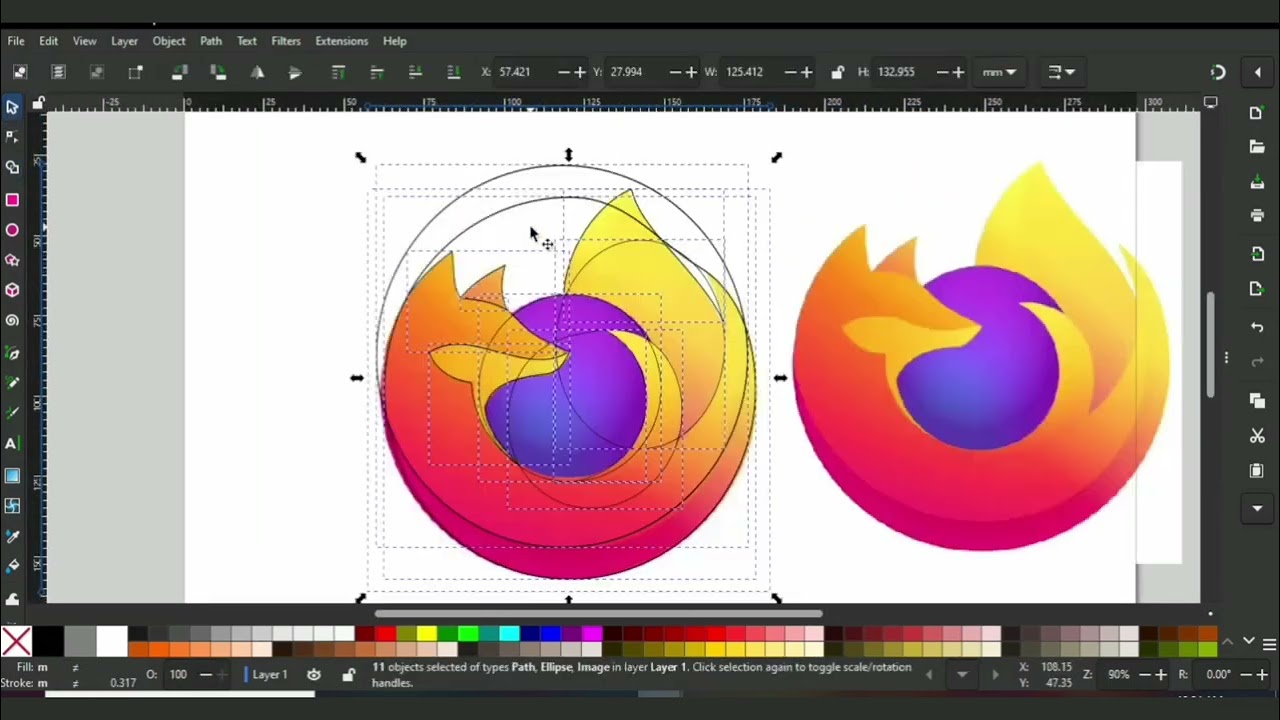Select the Selector arrow tool
1280x720 pixels.
coord(12,107)
